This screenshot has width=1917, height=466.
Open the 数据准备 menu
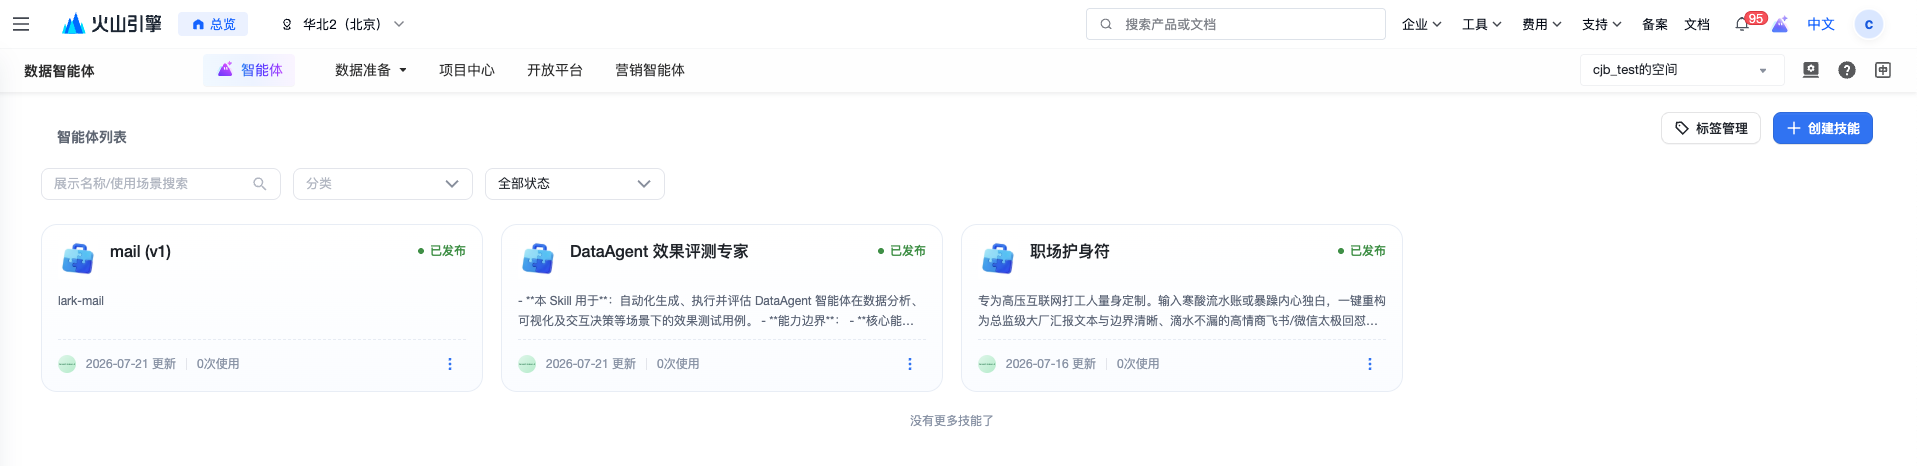[371, 70]
